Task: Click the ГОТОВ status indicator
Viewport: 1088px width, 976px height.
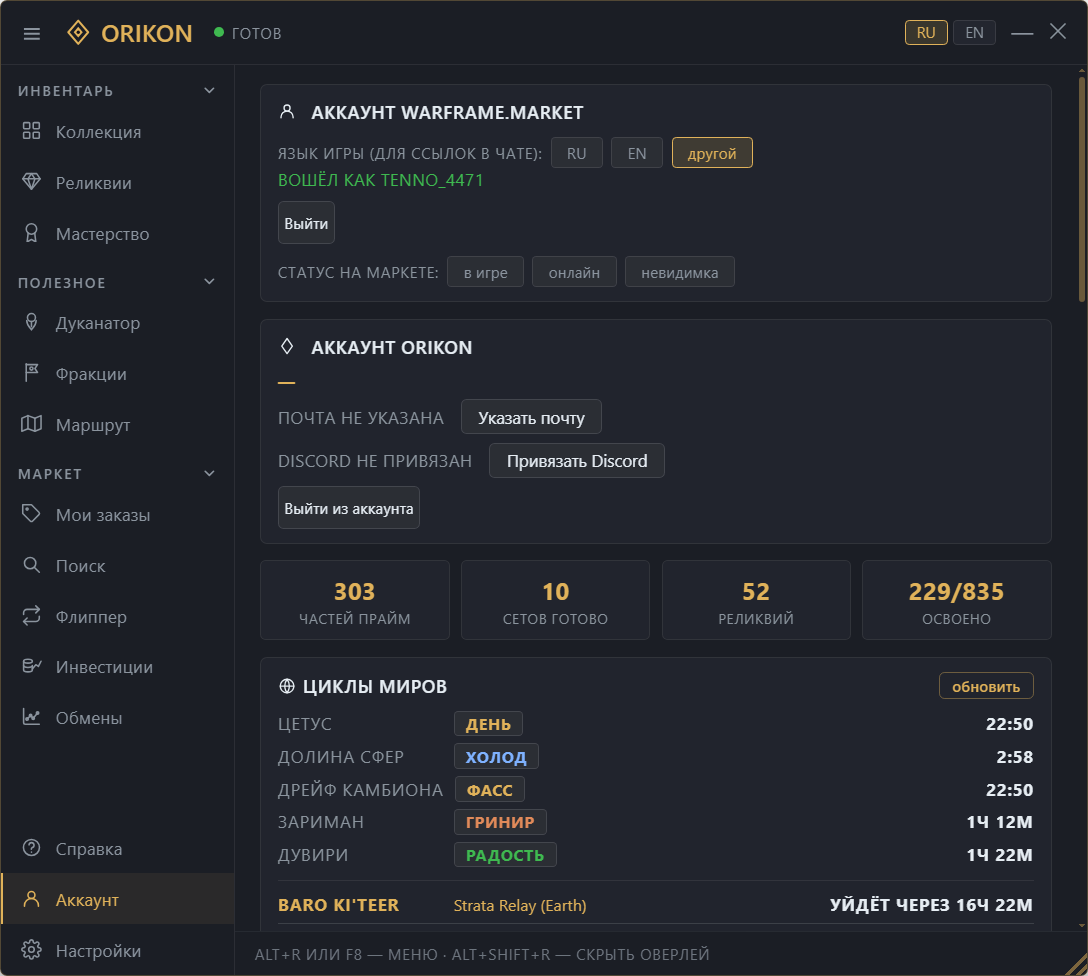Action: point(248,33)
